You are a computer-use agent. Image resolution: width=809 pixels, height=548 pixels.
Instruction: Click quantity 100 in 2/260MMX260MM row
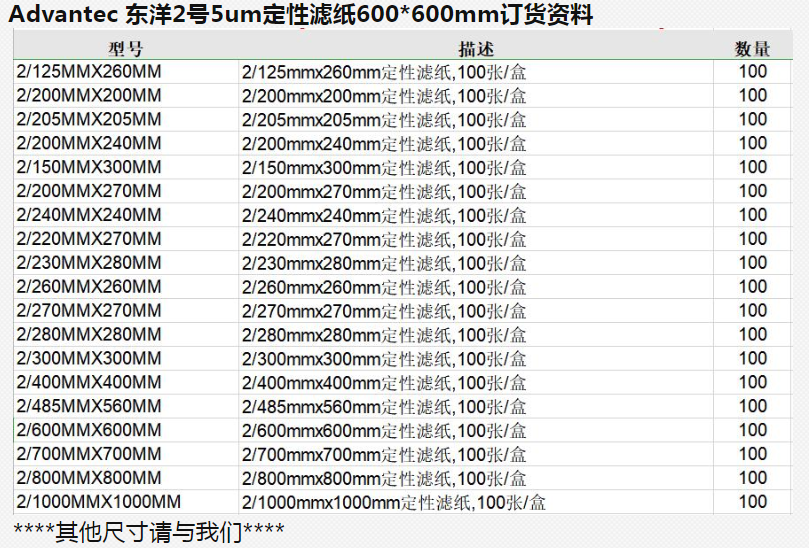[x=753, y=286]
